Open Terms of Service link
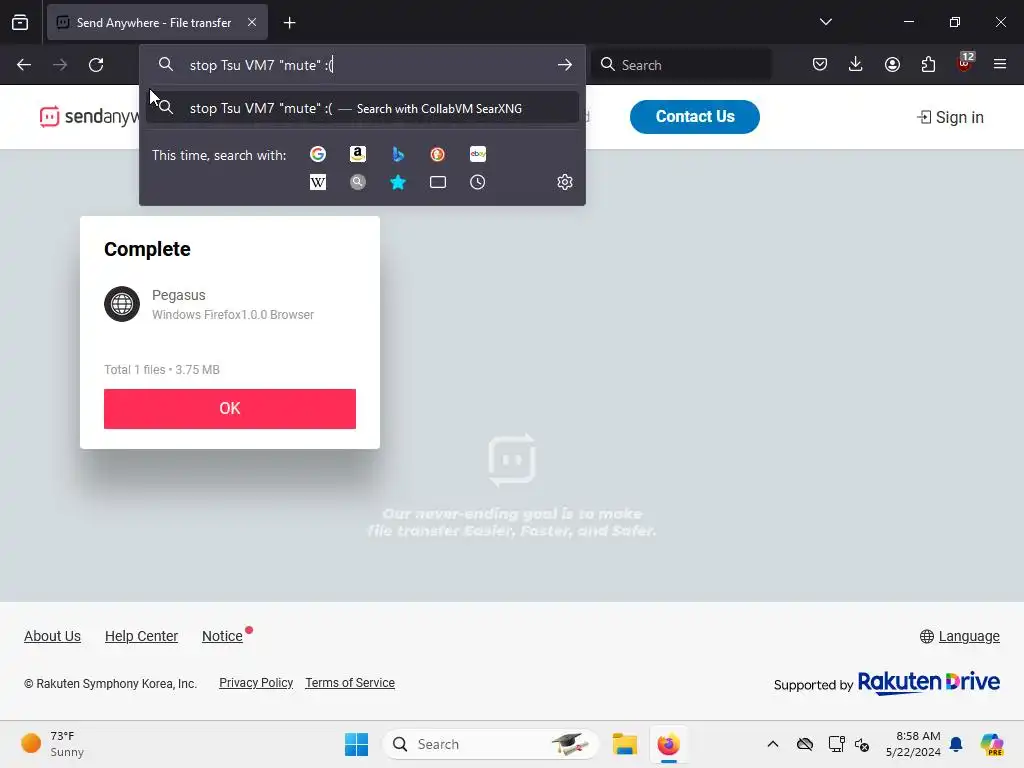 tap(350, 683)
